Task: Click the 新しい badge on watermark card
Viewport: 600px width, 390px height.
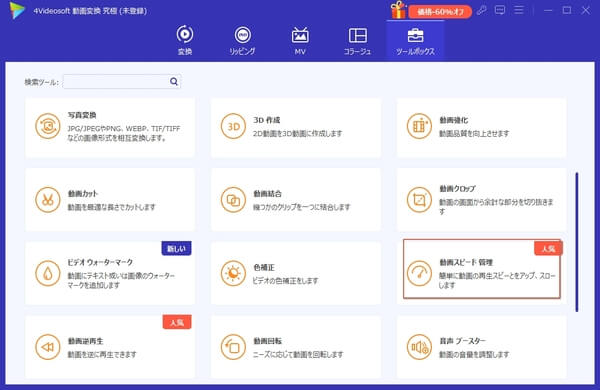Action: [176, 248]
